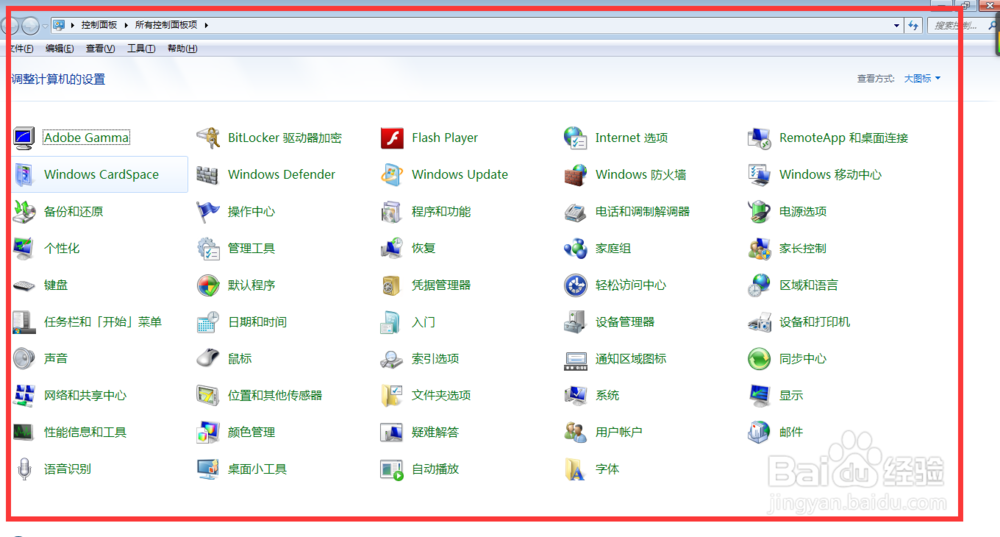The width and height of the screenshot is (1000, 537).
Task: Open the 轻松访问中心 link
Action: pyautogui.click(x=630, y=285)
